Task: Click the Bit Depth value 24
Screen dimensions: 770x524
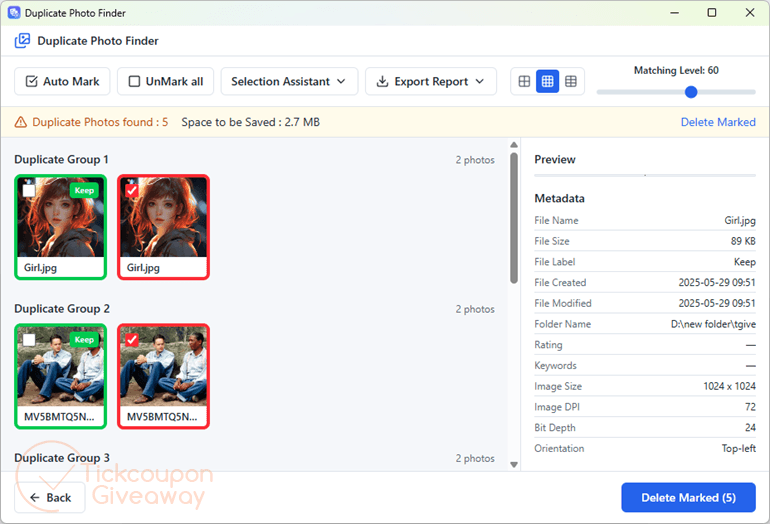Action: 750,428
